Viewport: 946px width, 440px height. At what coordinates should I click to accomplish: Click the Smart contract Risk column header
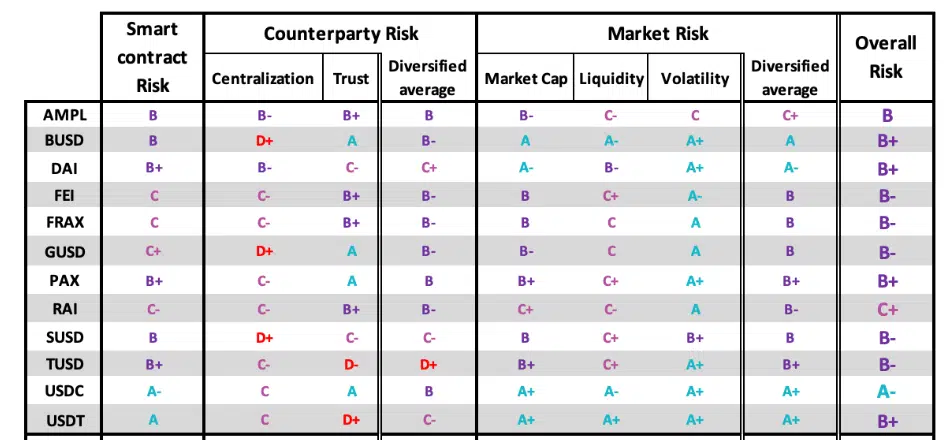153,57
